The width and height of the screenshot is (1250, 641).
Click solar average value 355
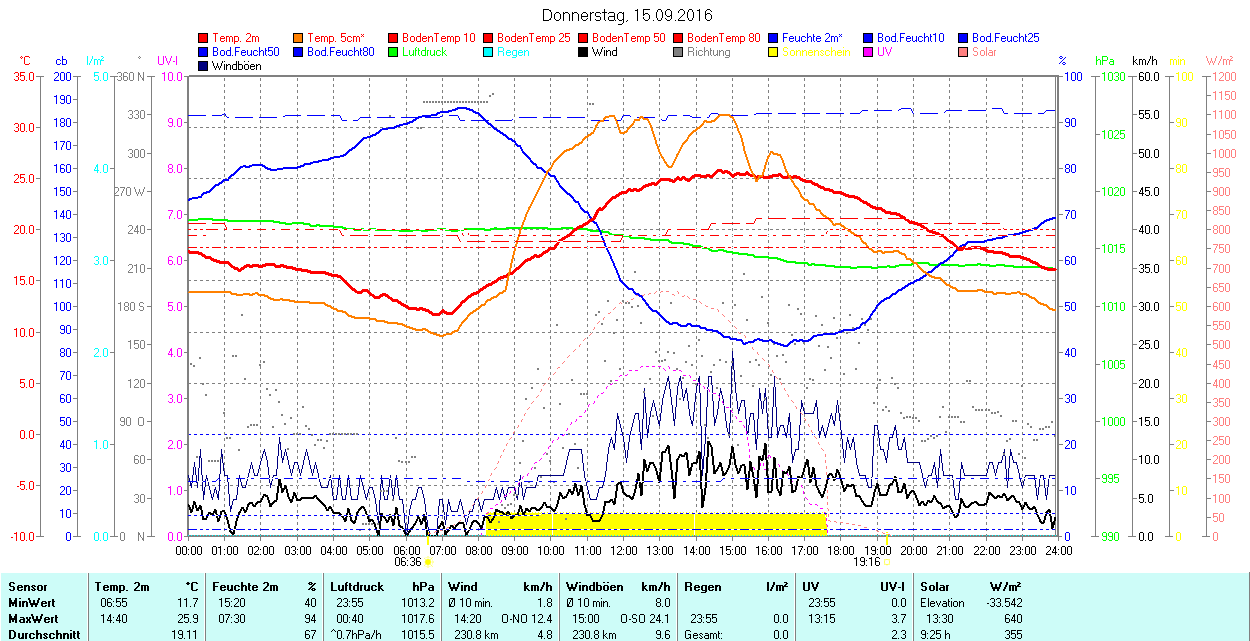1013,635
